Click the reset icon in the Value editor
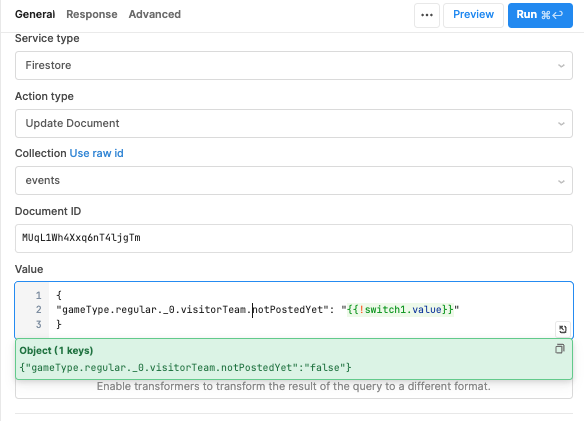The height and width of the screenshot is (421, 584). click(563, 329)
